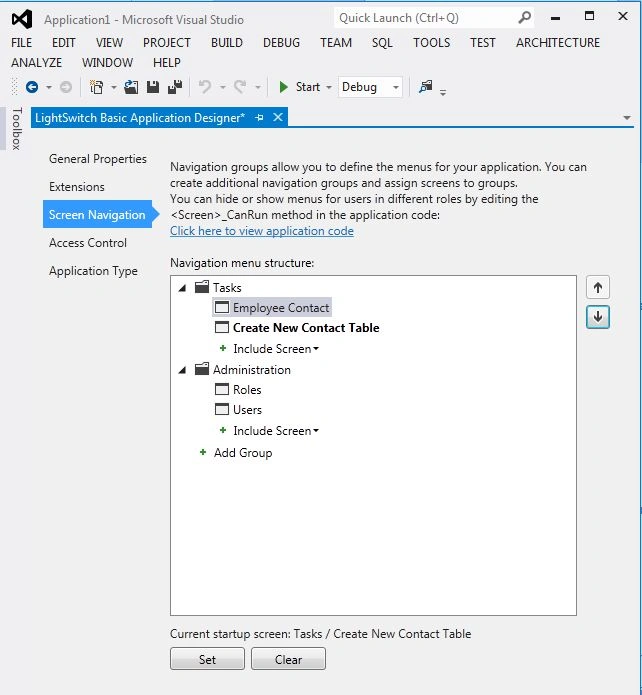Click the Roles screen icon
This screenshot has width=642, height=695.
222,389
